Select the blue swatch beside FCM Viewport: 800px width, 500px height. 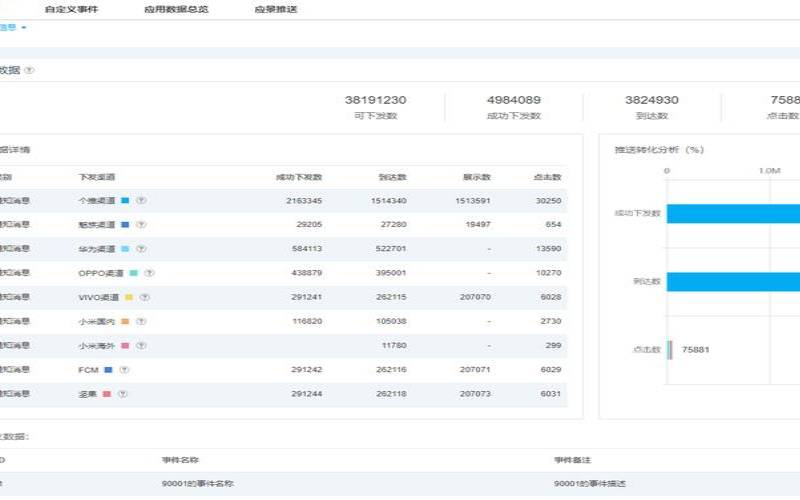point(108,369)
